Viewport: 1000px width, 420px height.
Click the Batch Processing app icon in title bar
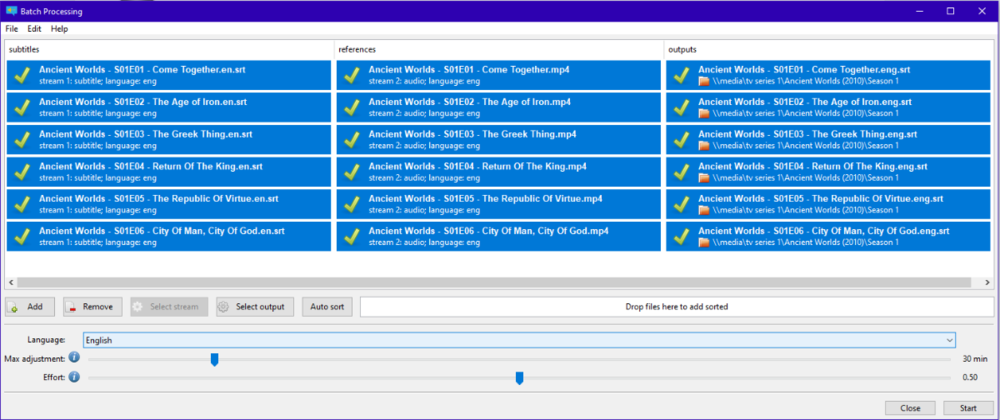coord(11,11)
